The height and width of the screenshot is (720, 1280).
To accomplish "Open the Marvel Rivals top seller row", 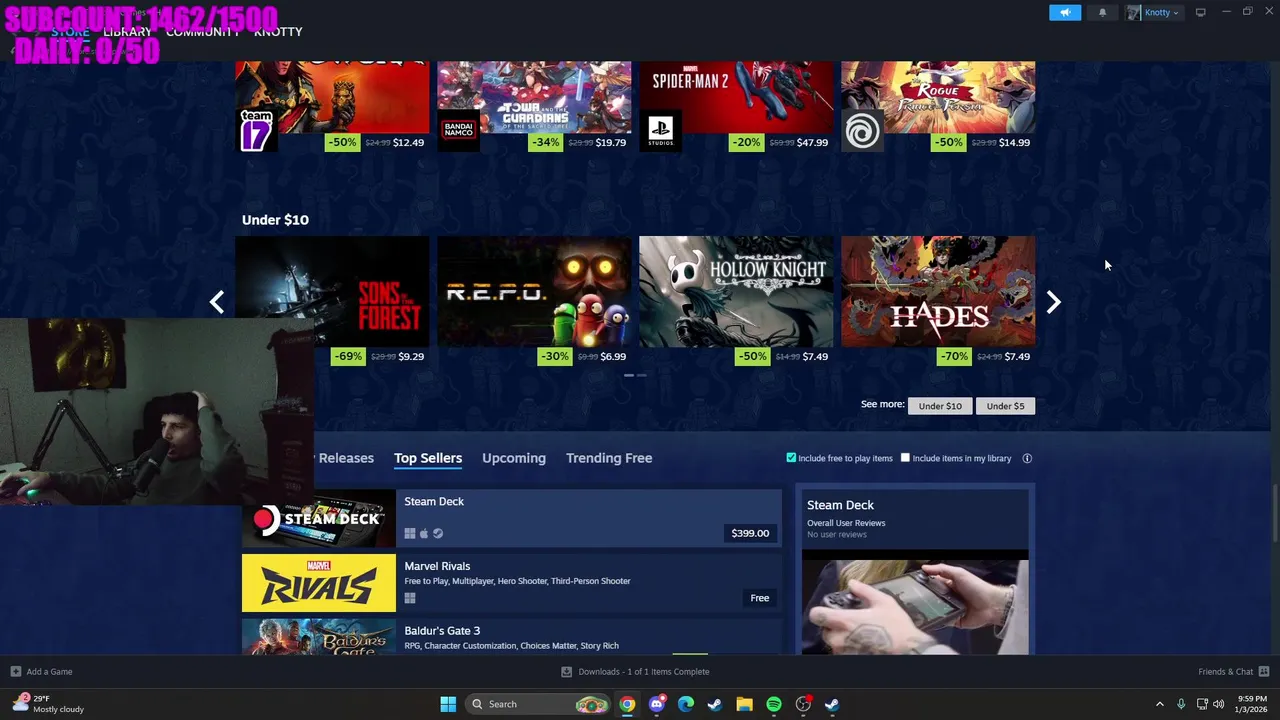I will [x=511, y=583].
